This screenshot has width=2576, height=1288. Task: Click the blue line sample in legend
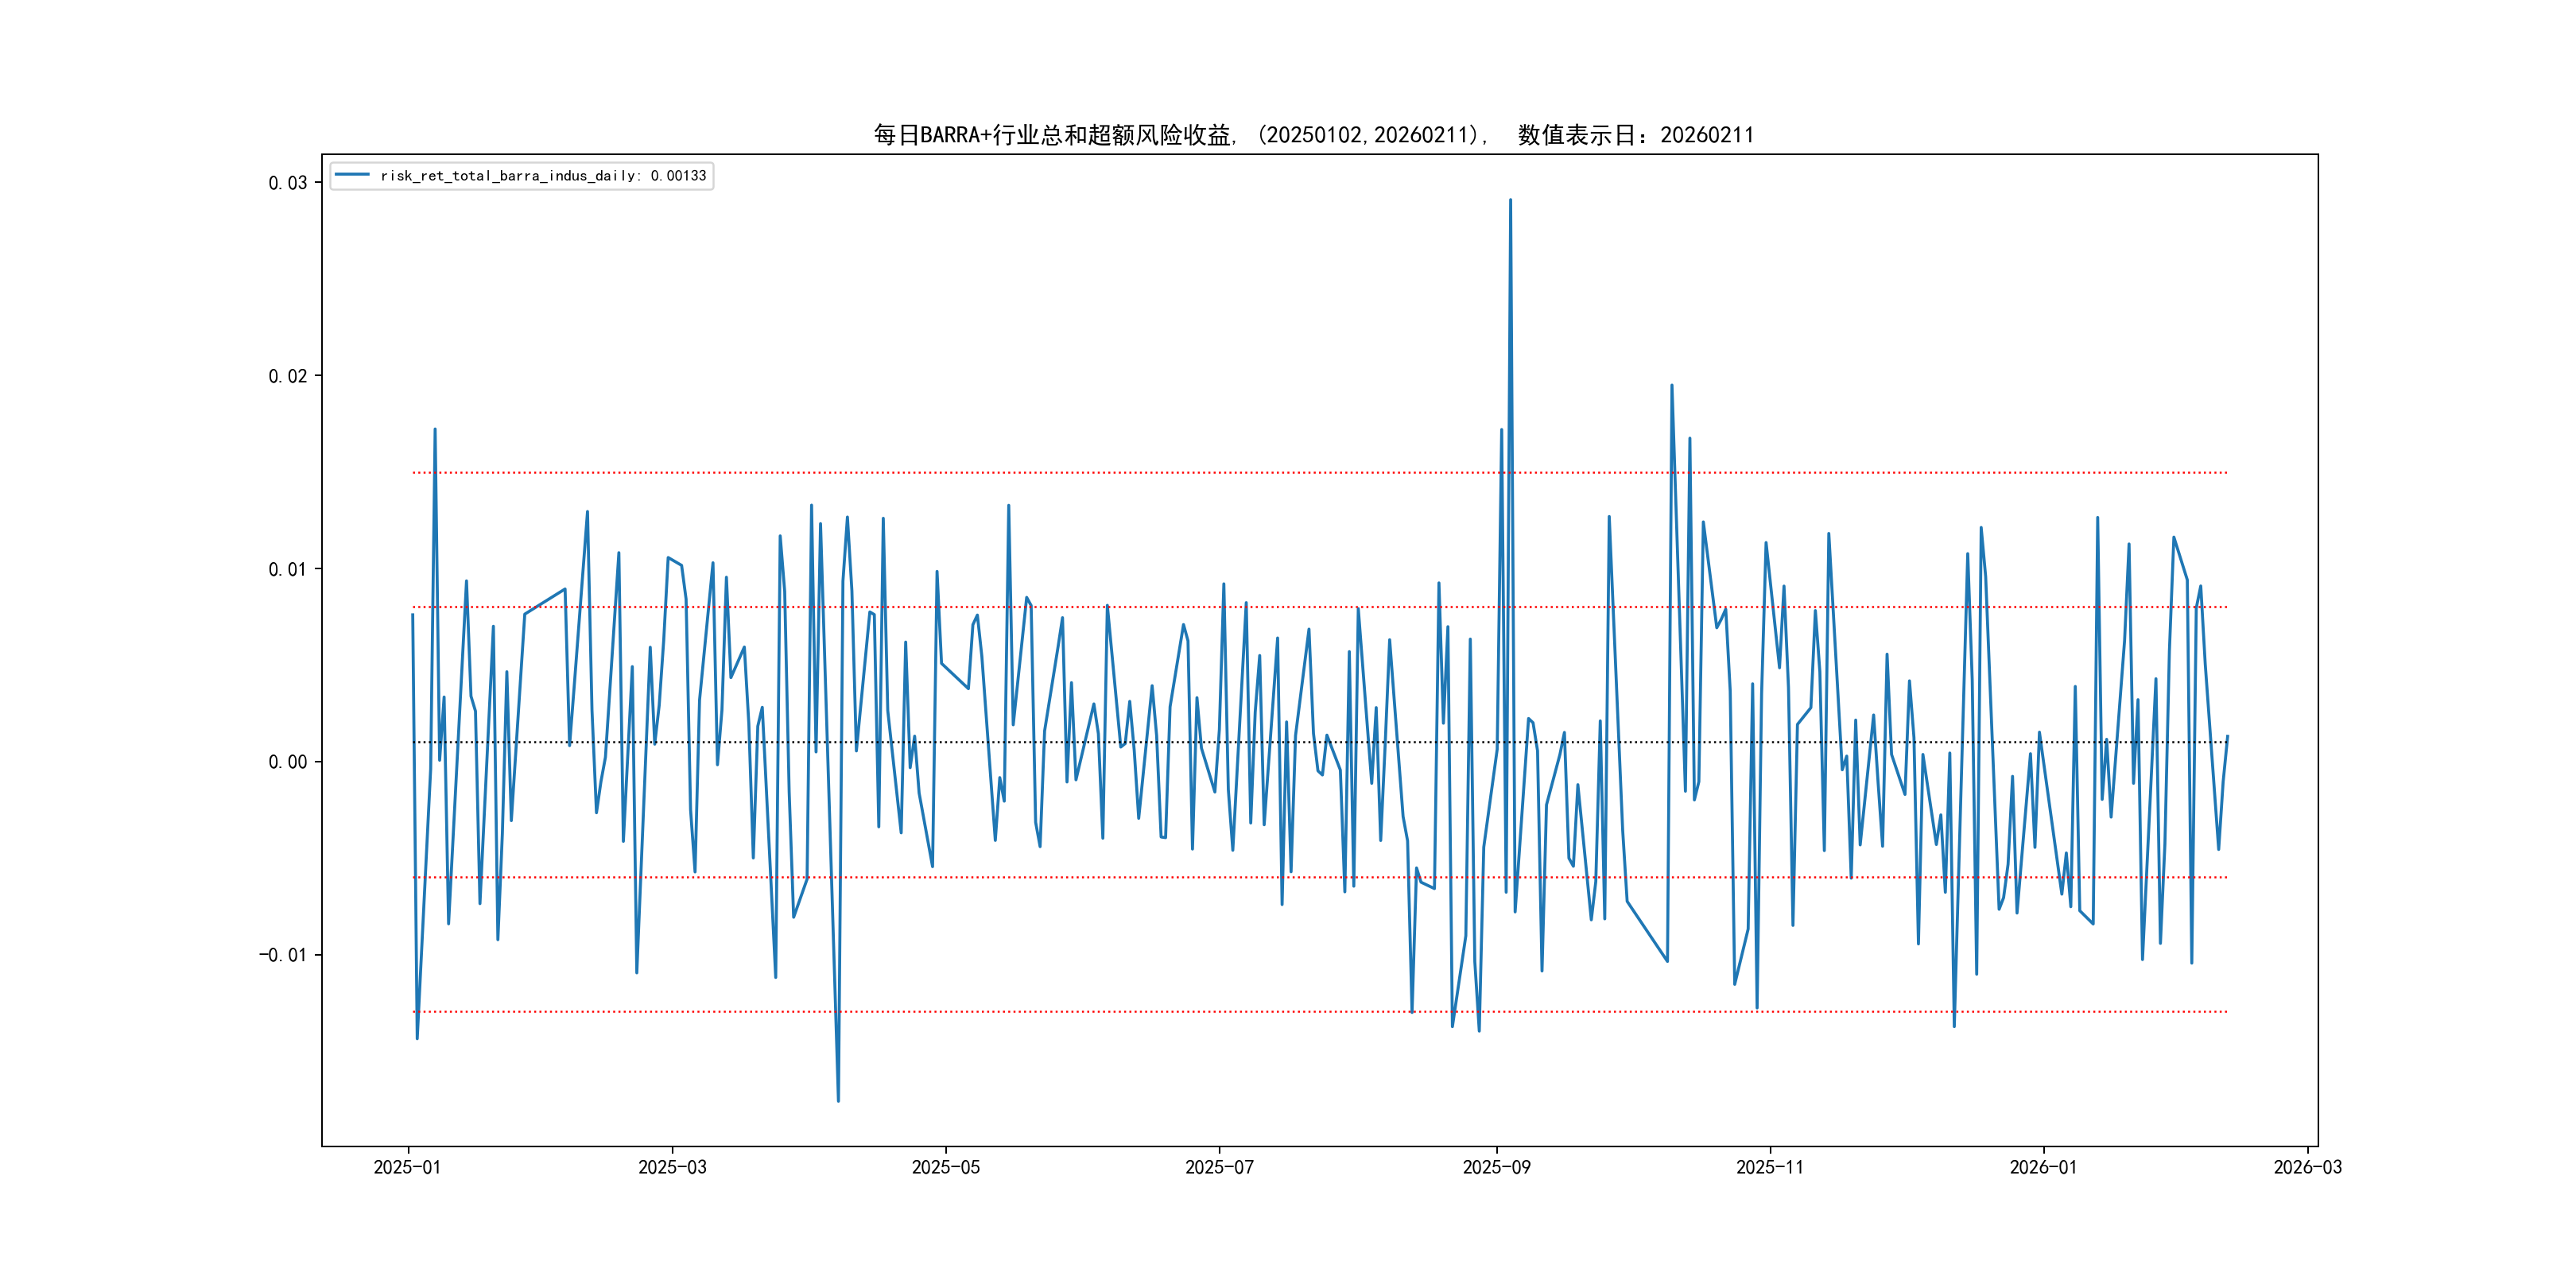(x=352, y=175)
